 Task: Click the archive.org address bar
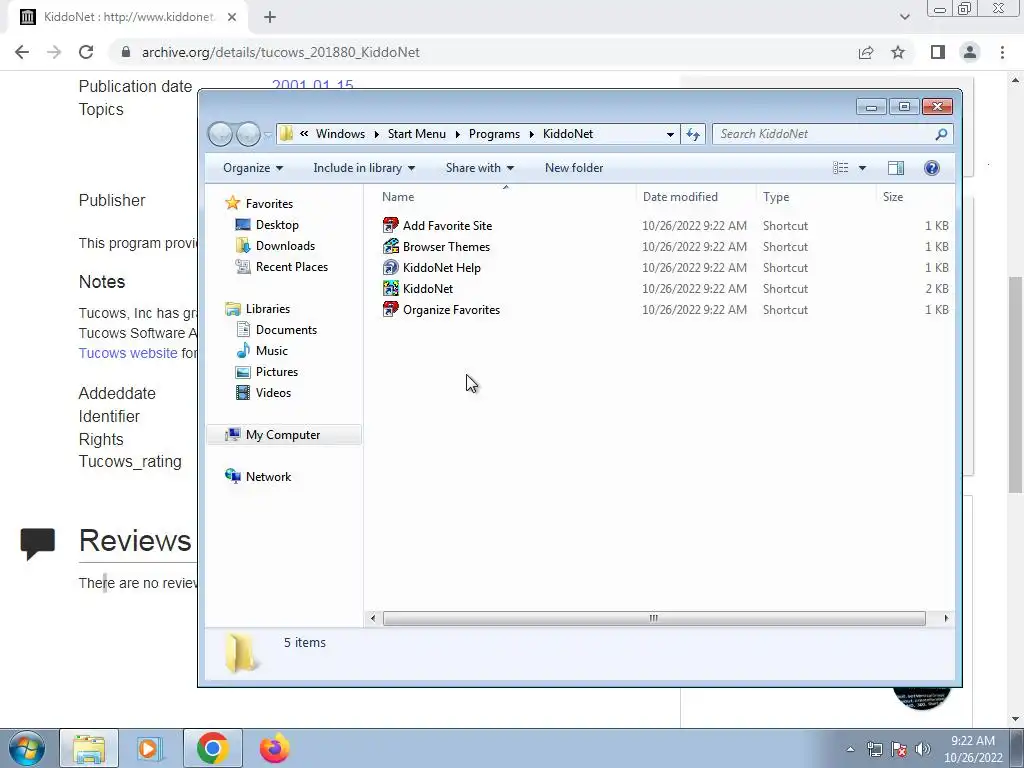483,52
